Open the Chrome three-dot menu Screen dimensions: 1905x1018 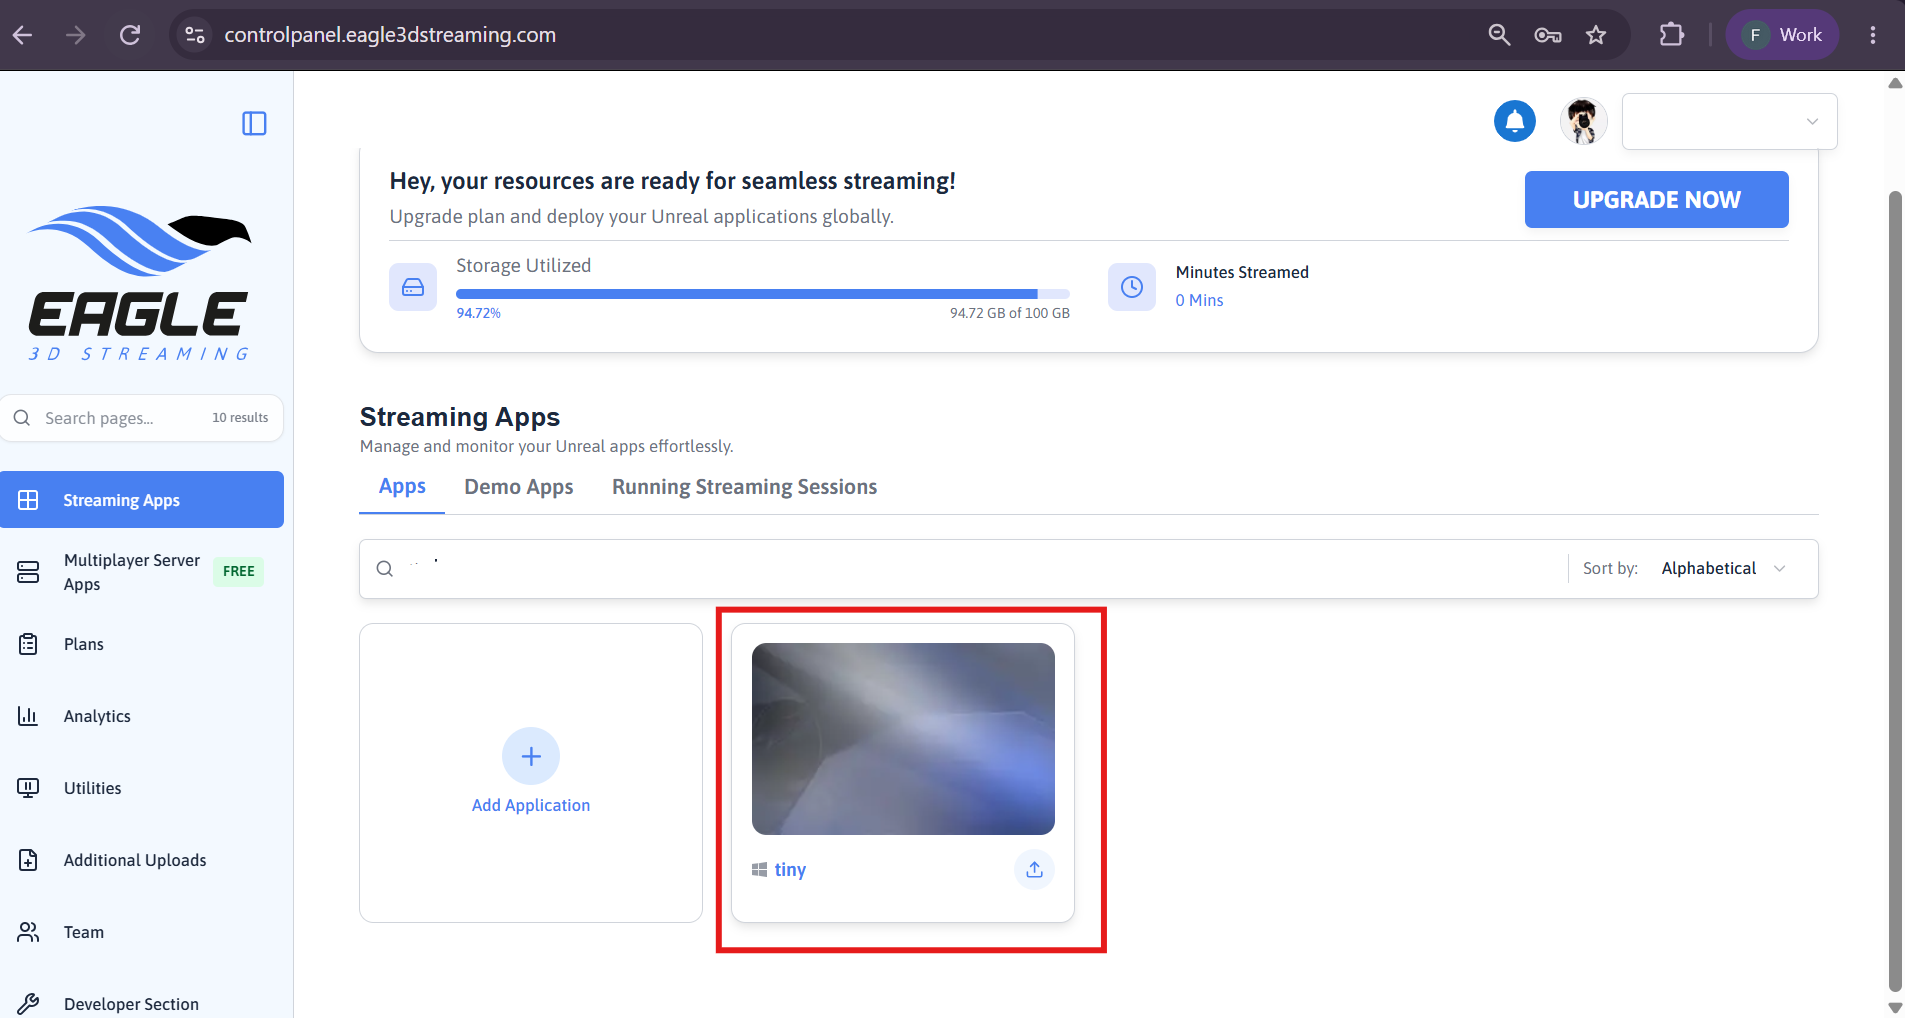(x=1873, y=35)
